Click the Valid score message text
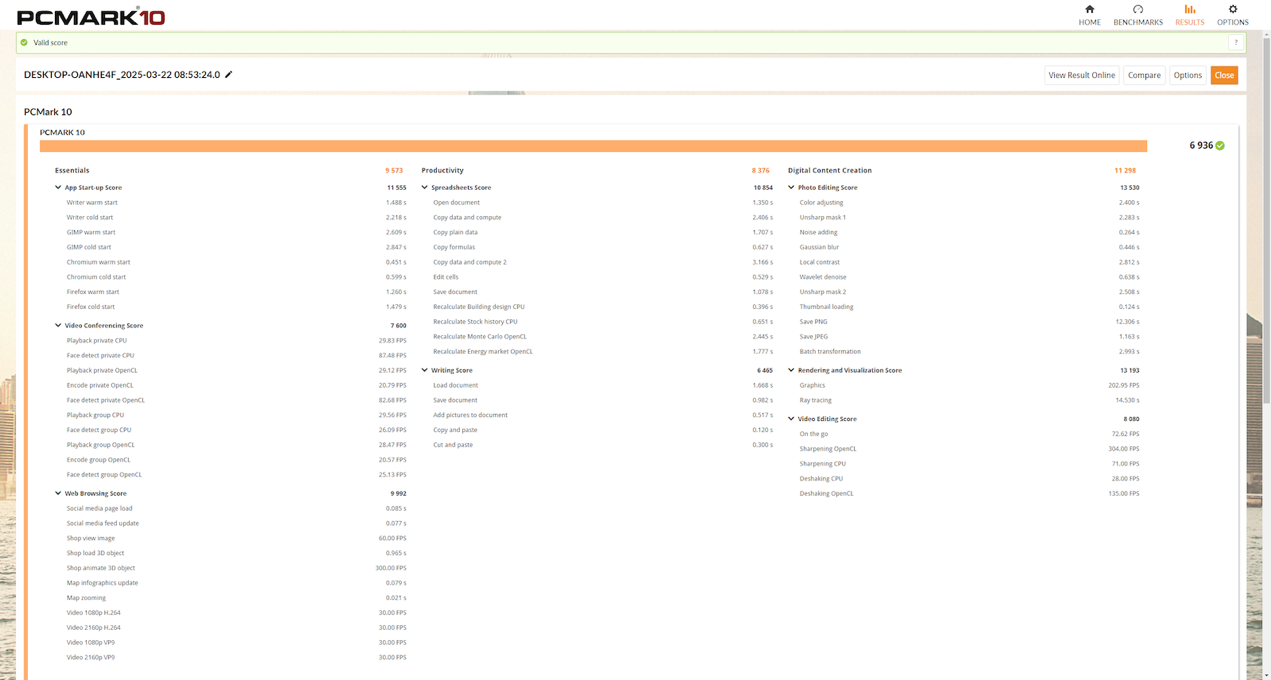Screen dimensions: 1271x680 pyautogui.click(x=51, y=43)
